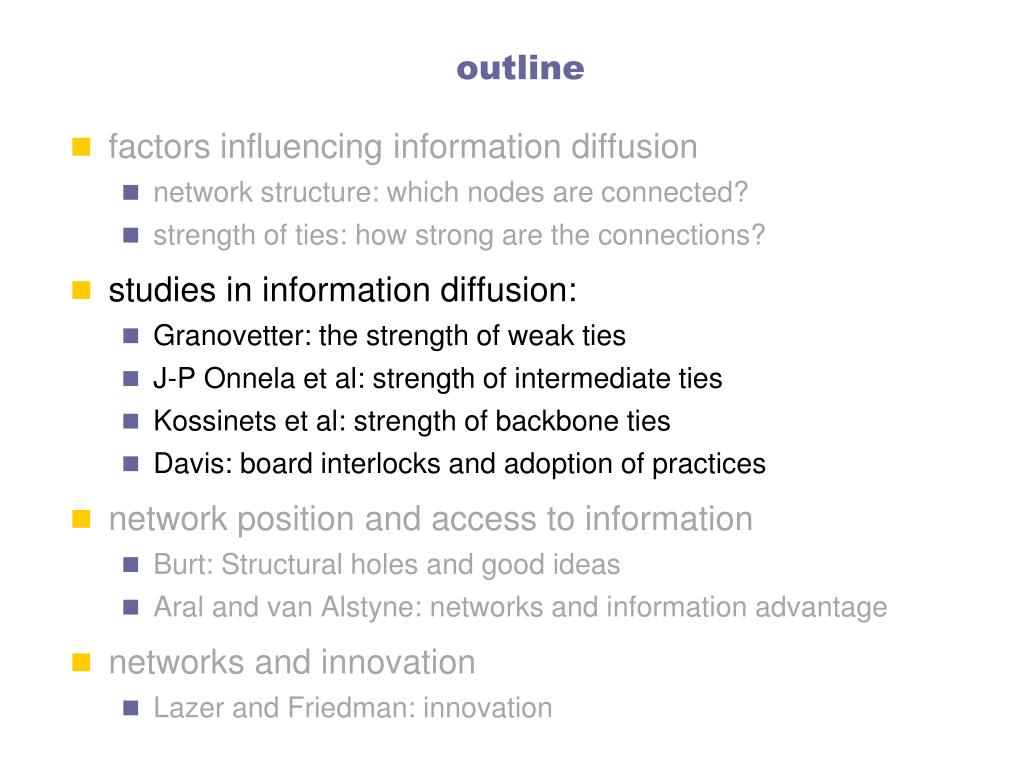Click the yellow bullet beside networks and innovation
This screenshot has width=1024, height=768.
[81, 662]
